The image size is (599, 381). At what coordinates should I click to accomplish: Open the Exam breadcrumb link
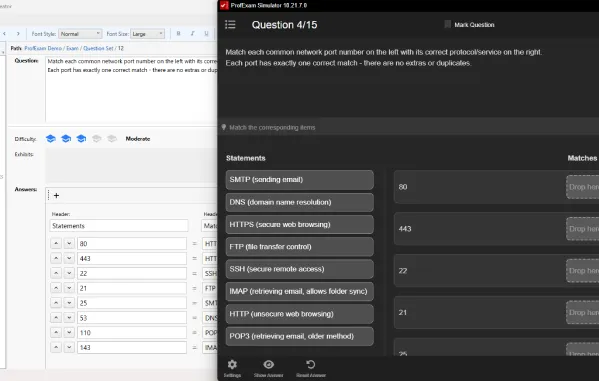[72, 49]
